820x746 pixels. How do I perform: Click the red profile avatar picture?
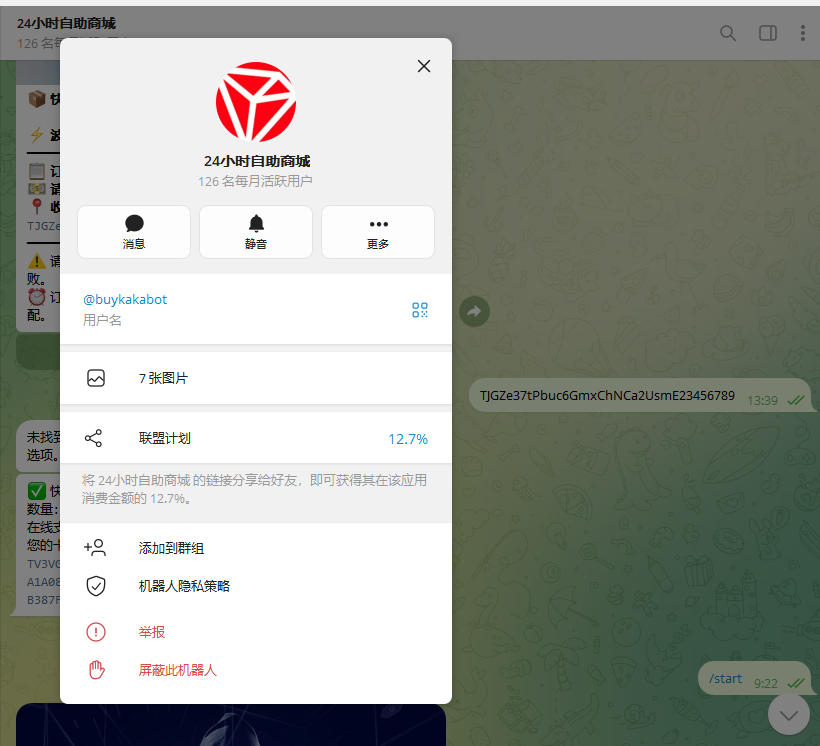(x=256, y=102)
